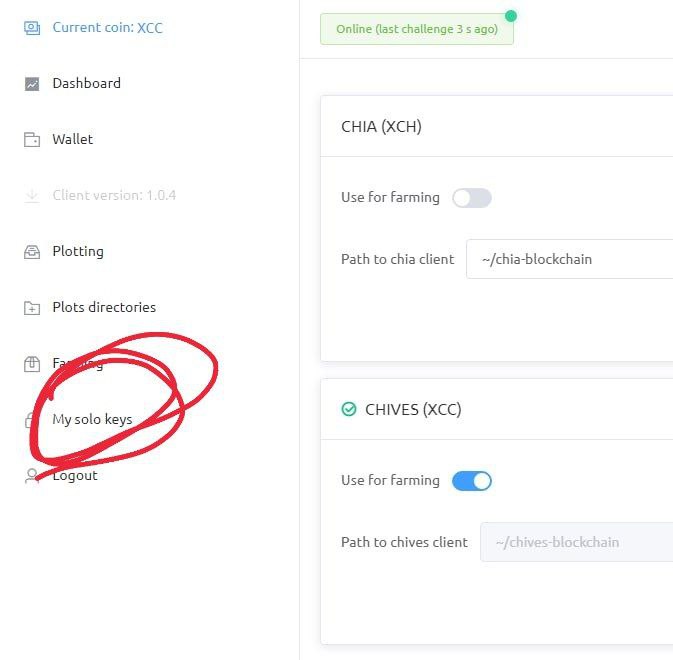Open Plots directories page

[x=104, y=307]
